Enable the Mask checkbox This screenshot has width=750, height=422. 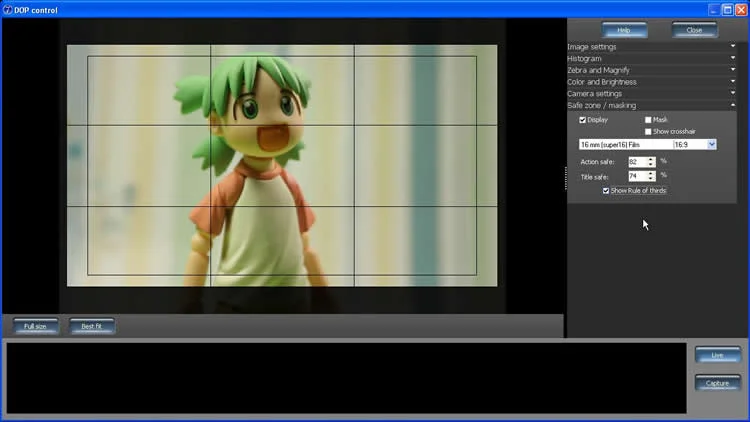[x=648, y=120]
